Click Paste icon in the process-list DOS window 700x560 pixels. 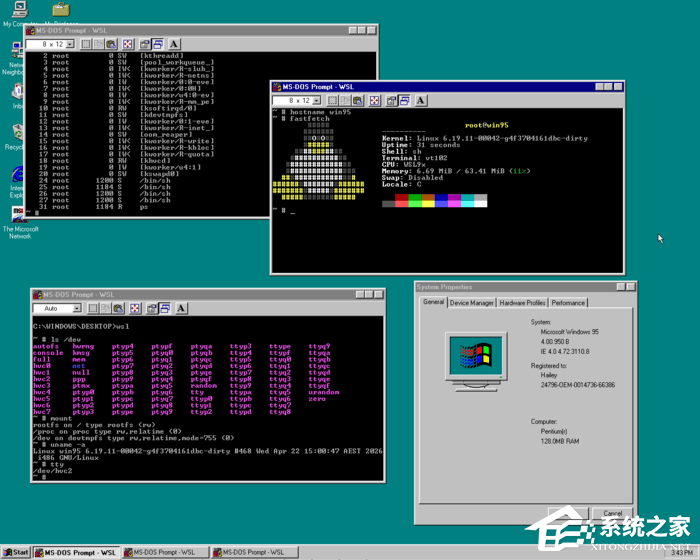pyautogui.click(x=111, y=44)
